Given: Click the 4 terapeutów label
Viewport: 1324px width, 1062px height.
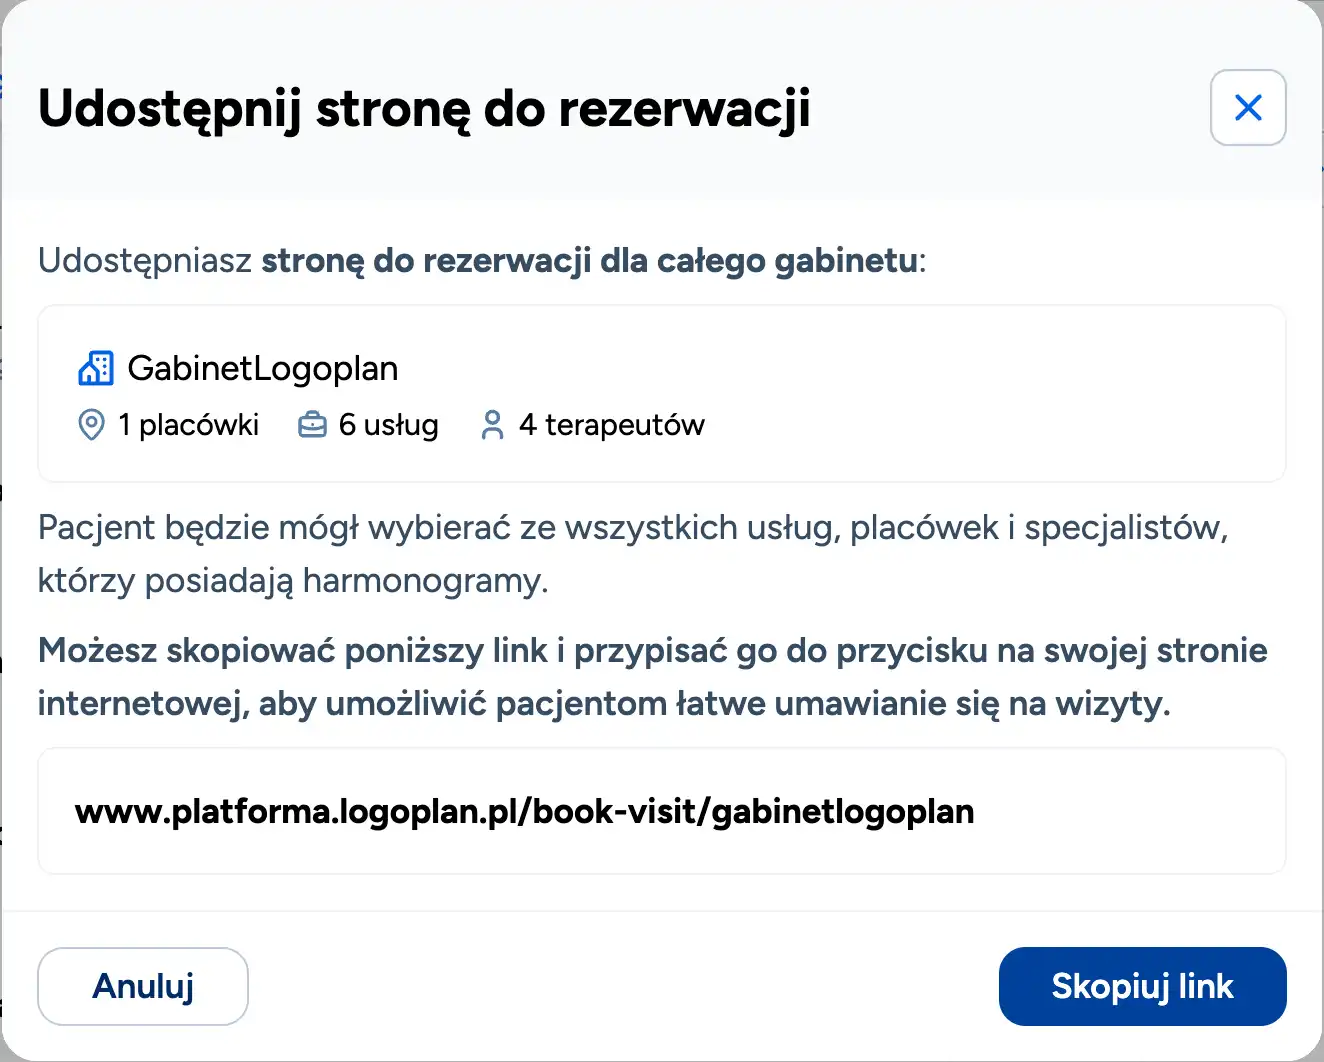Looking at the screenshot, I should tap(611, 424).
